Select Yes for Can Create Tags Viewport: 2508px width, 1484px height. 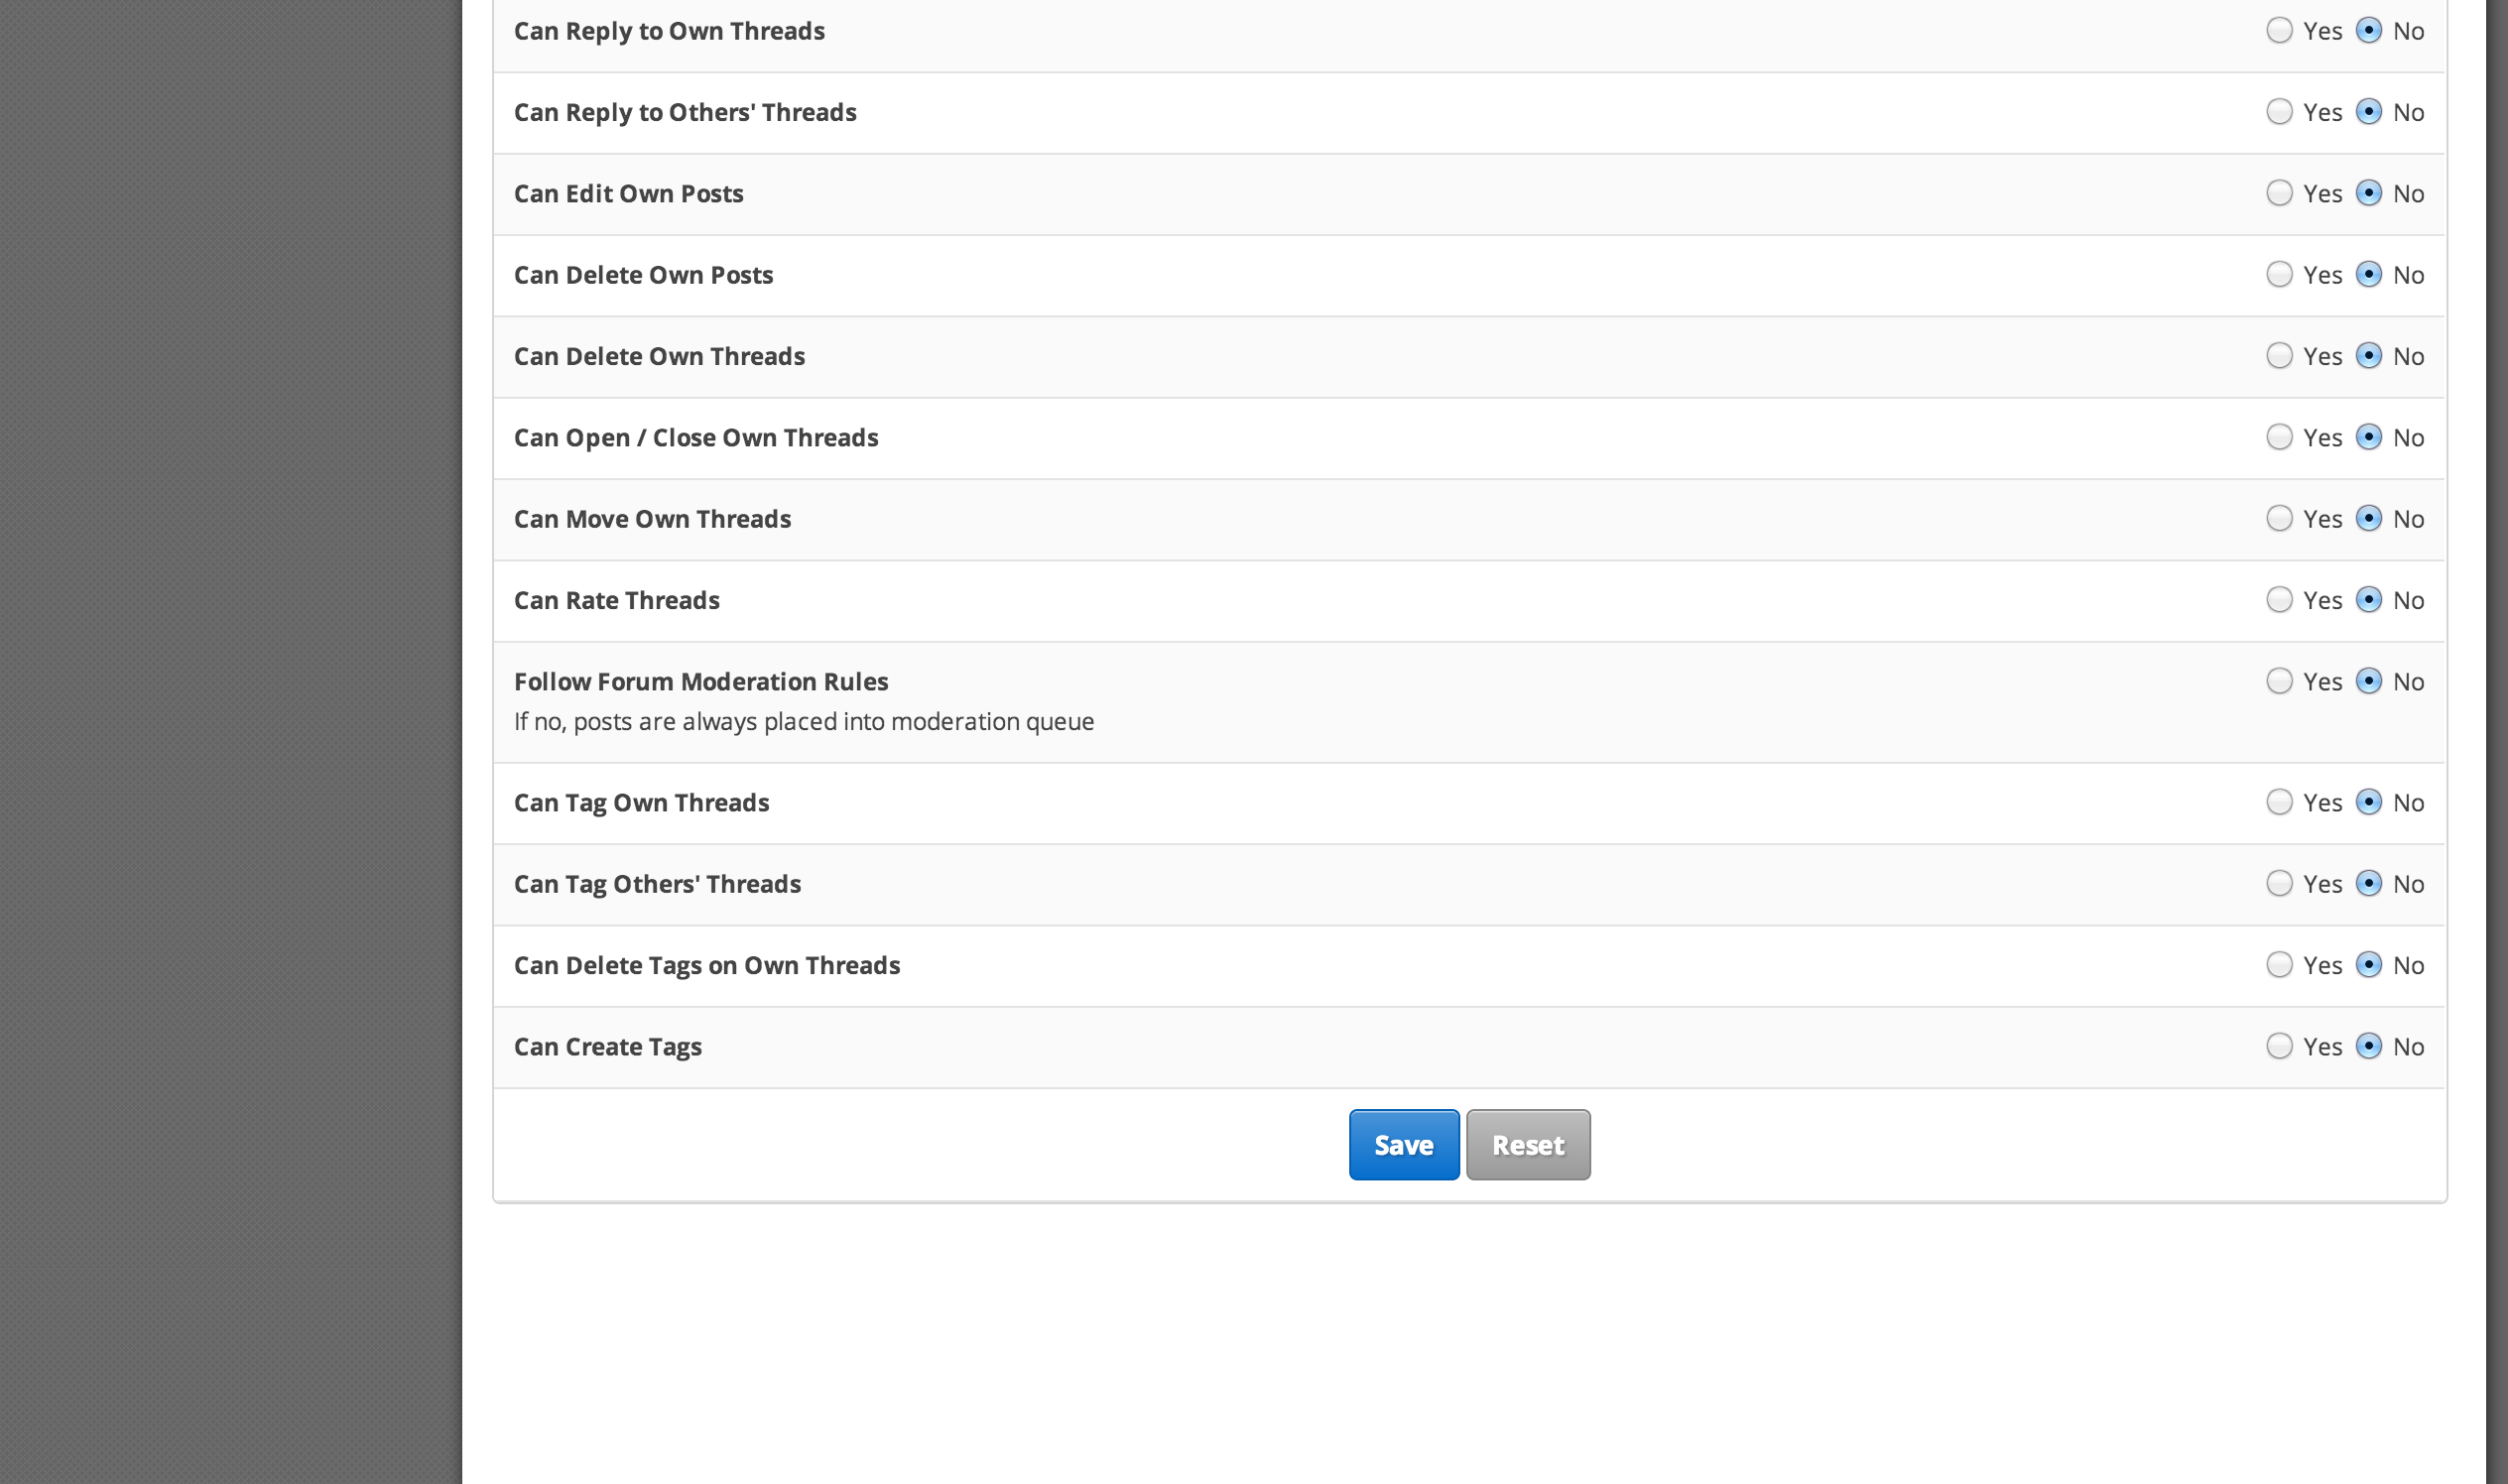[2279, 1046]
